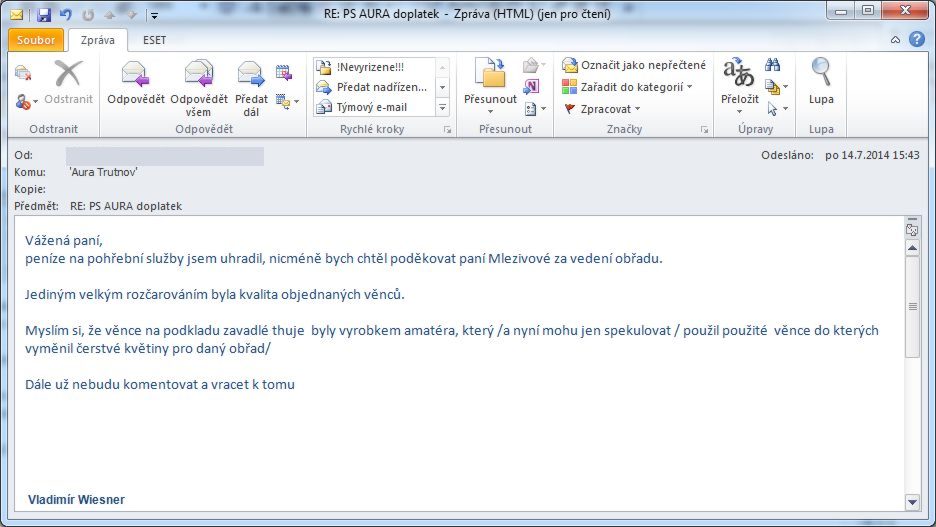Click the find binoculars icon
Screen dimensions: 936x527
(x=773, y=65)
